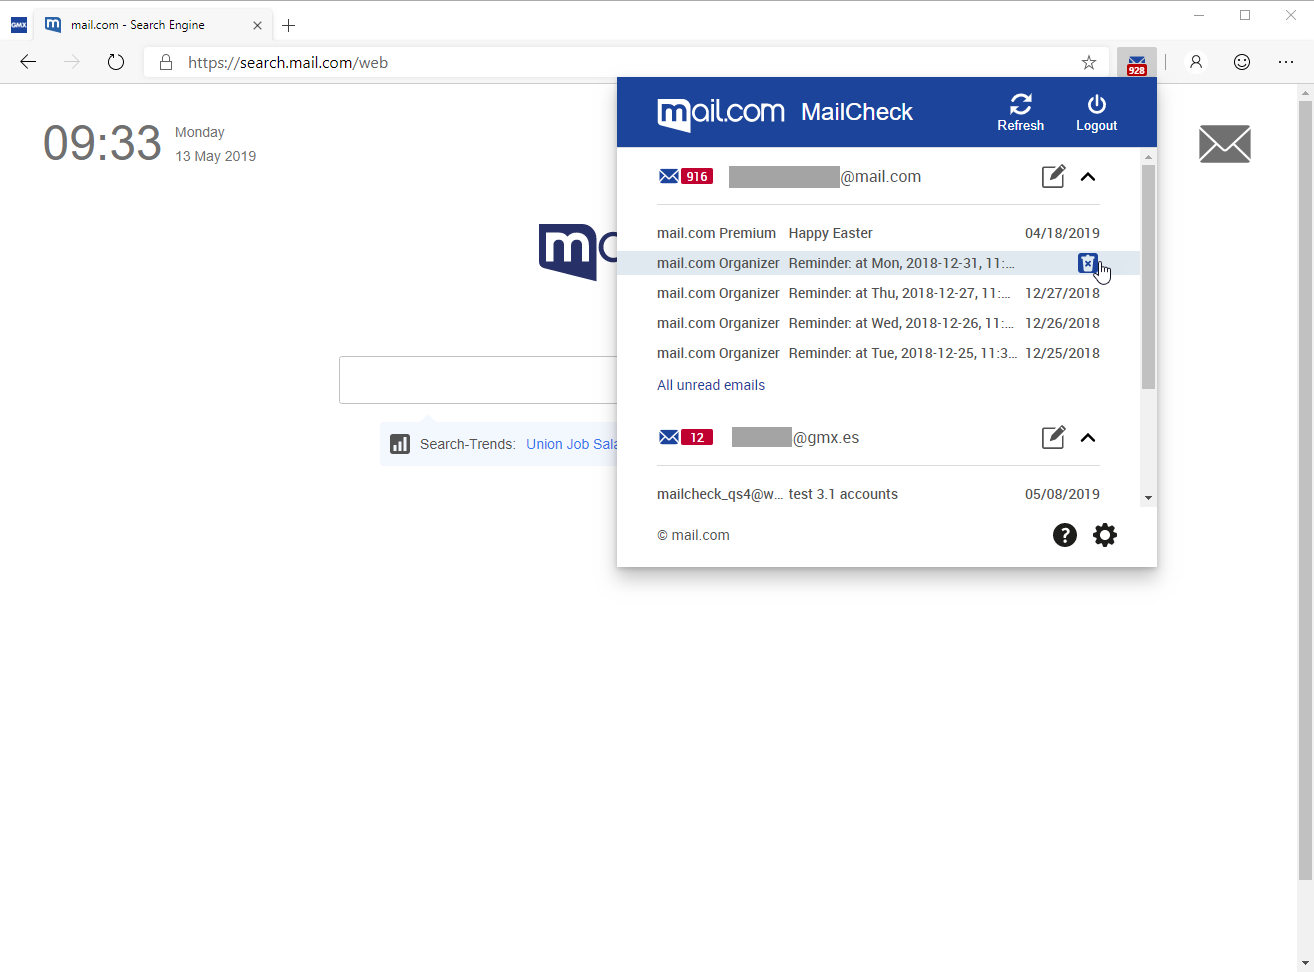The width and height of the screenshot is (1314, 972).
Task: Click the MailCheck extension icon in toolbar
Action: click(1137, 63)
